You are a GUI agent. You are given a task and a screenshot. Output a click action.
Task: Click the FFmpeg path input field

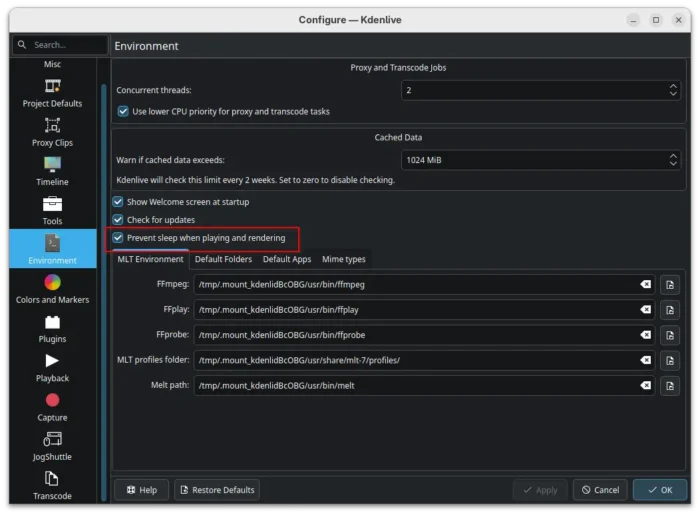click(424, 285)
